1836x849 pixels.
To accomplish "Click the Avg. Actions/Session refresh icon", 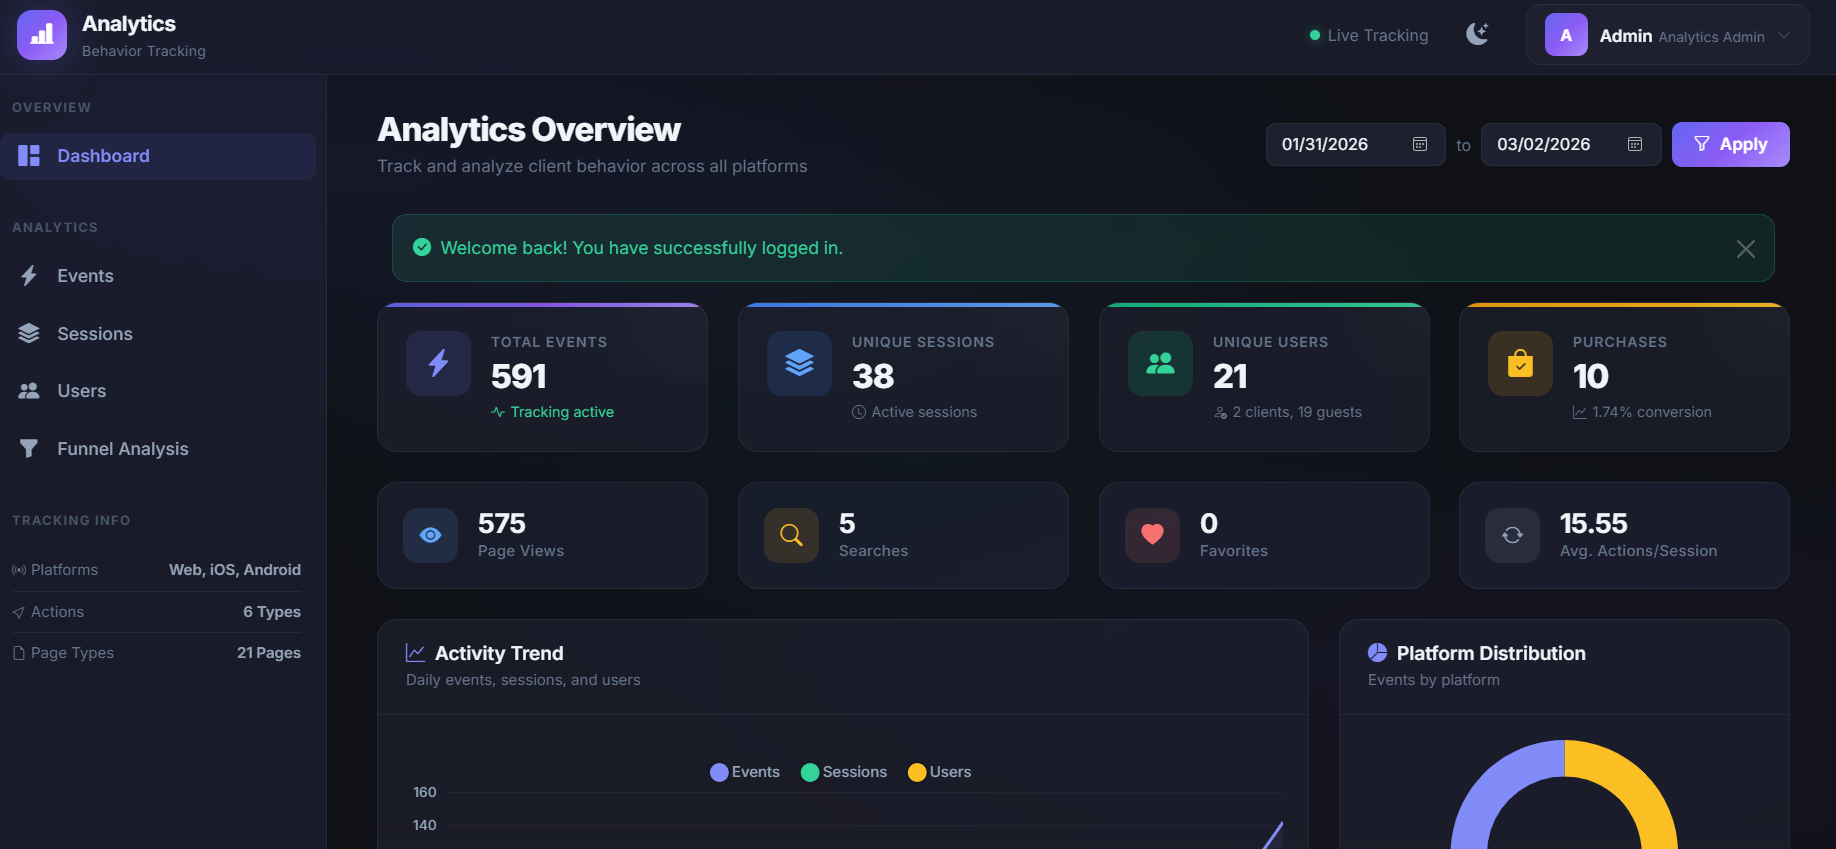I will coord(1512,535).
